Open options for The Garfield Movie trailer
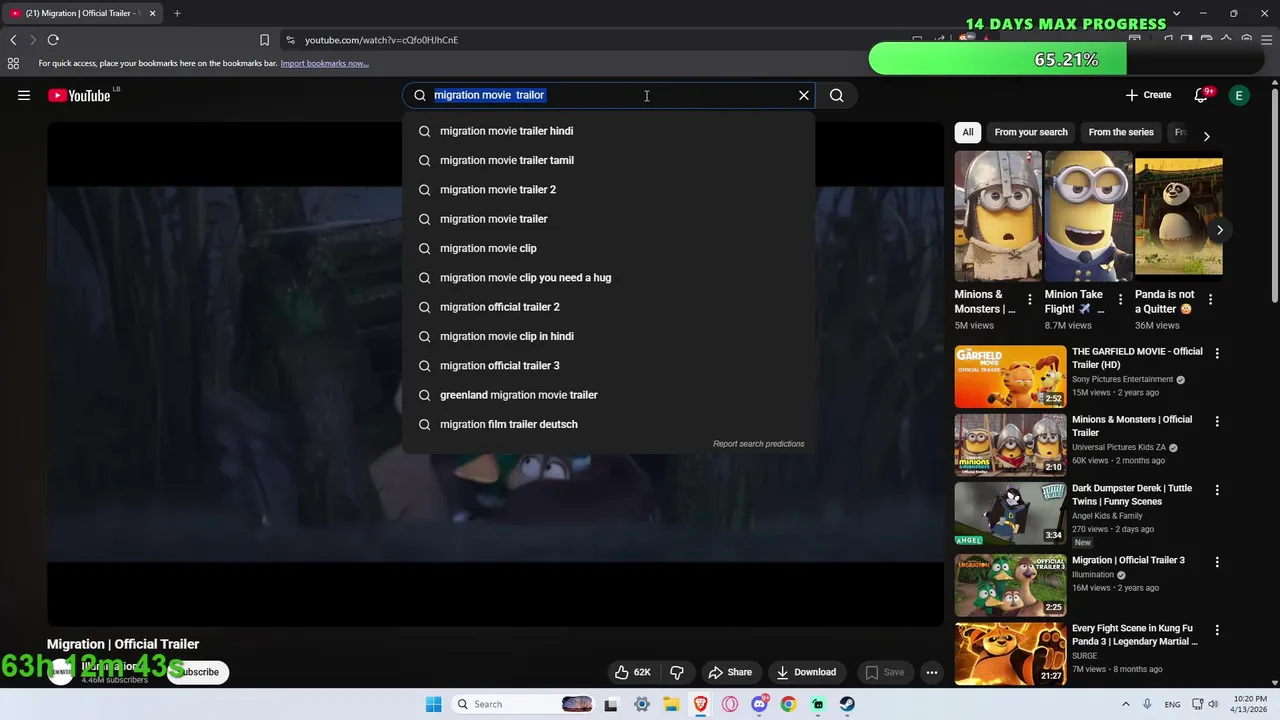The image size is (1280, 720). [x=1217, y=353]
